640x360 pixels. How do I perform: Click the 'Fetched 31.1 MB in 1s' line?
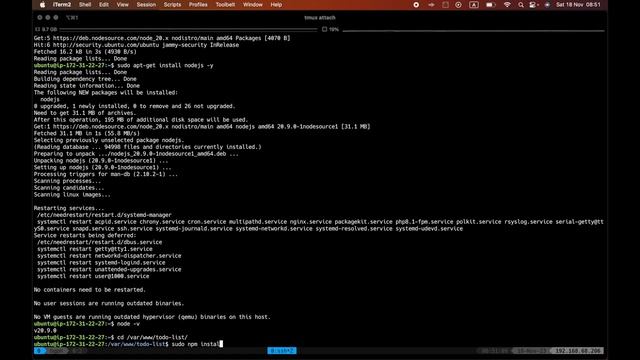pos(87,133)
